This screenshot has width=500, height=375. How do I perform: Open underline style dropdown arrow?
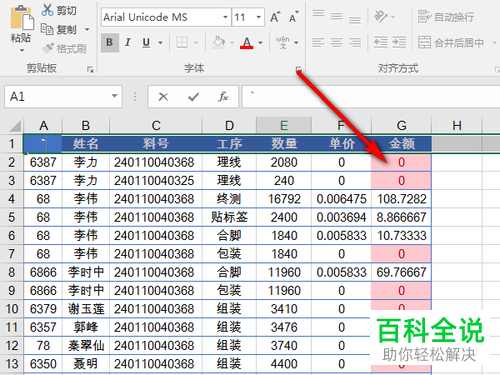pos(160,43)
